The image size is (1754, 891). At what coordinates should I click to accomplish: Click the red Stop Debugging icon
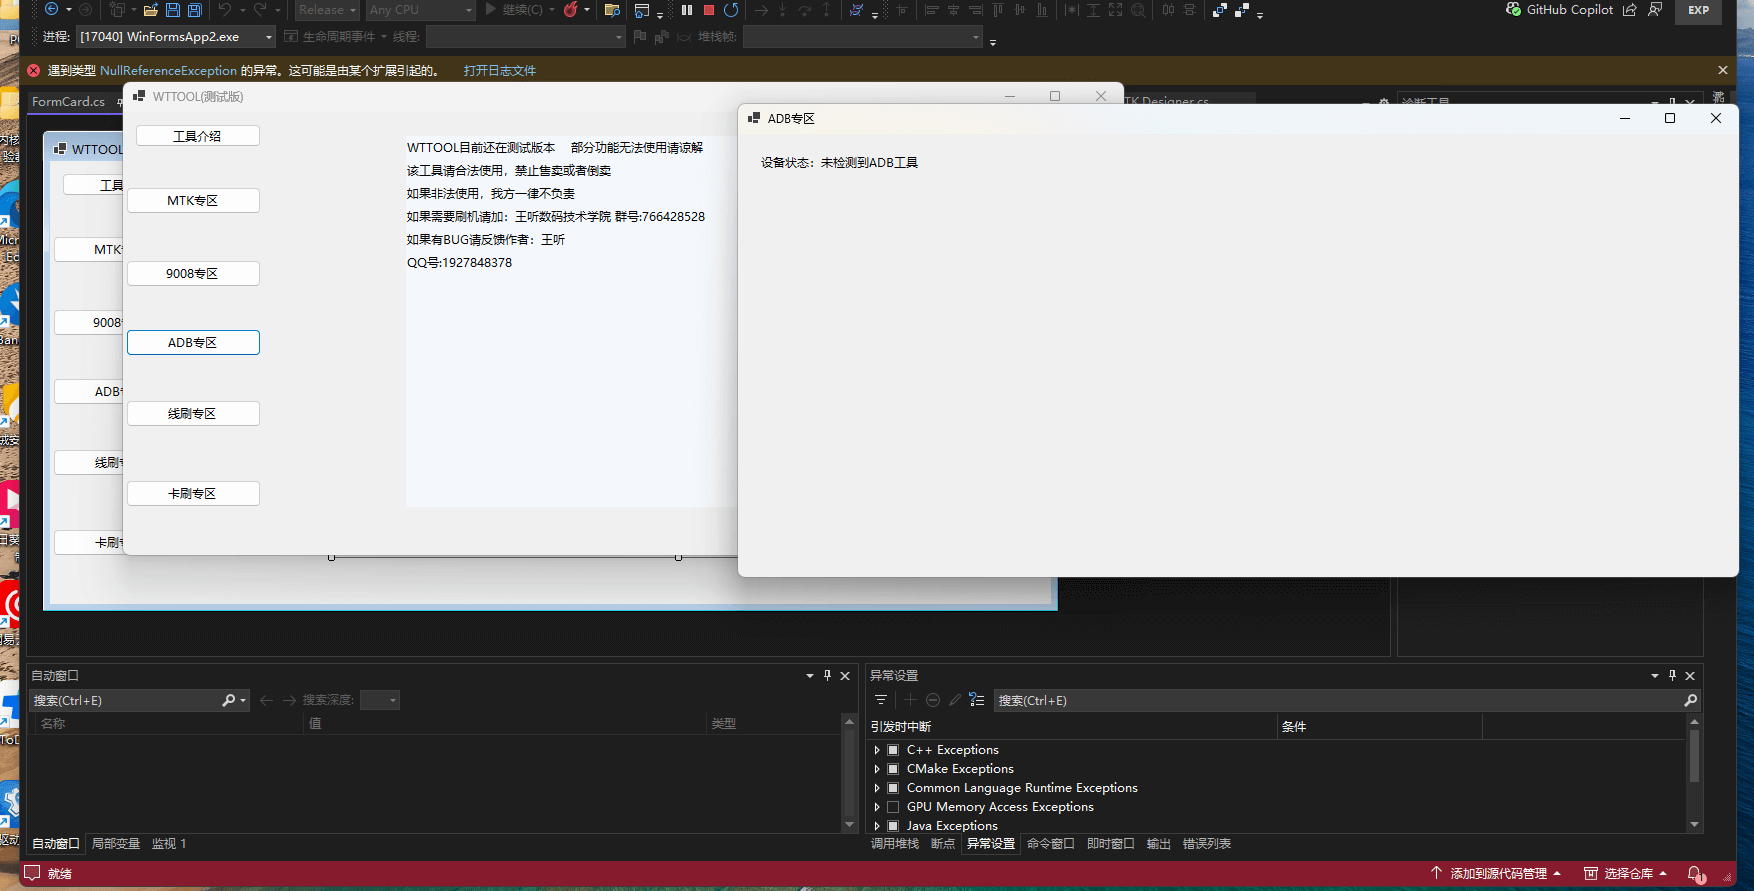tap(709, 10)
